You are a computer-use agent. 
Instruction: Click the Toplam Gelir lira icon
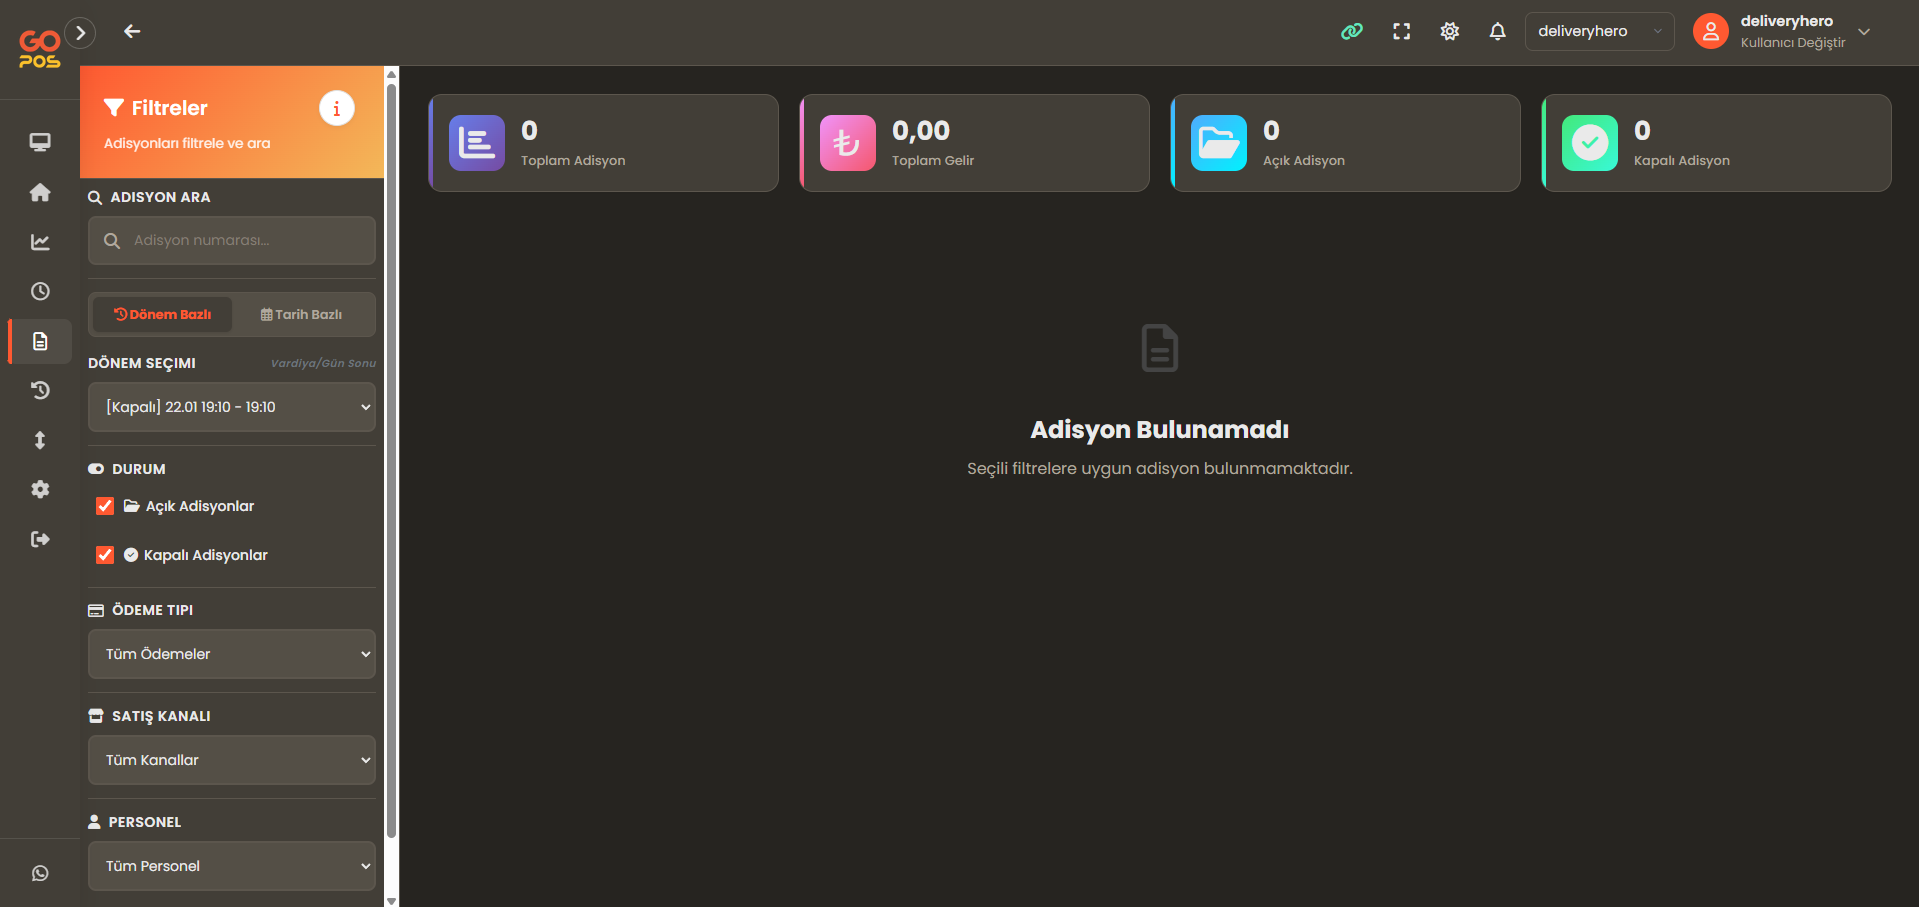(x=848, y=143)
